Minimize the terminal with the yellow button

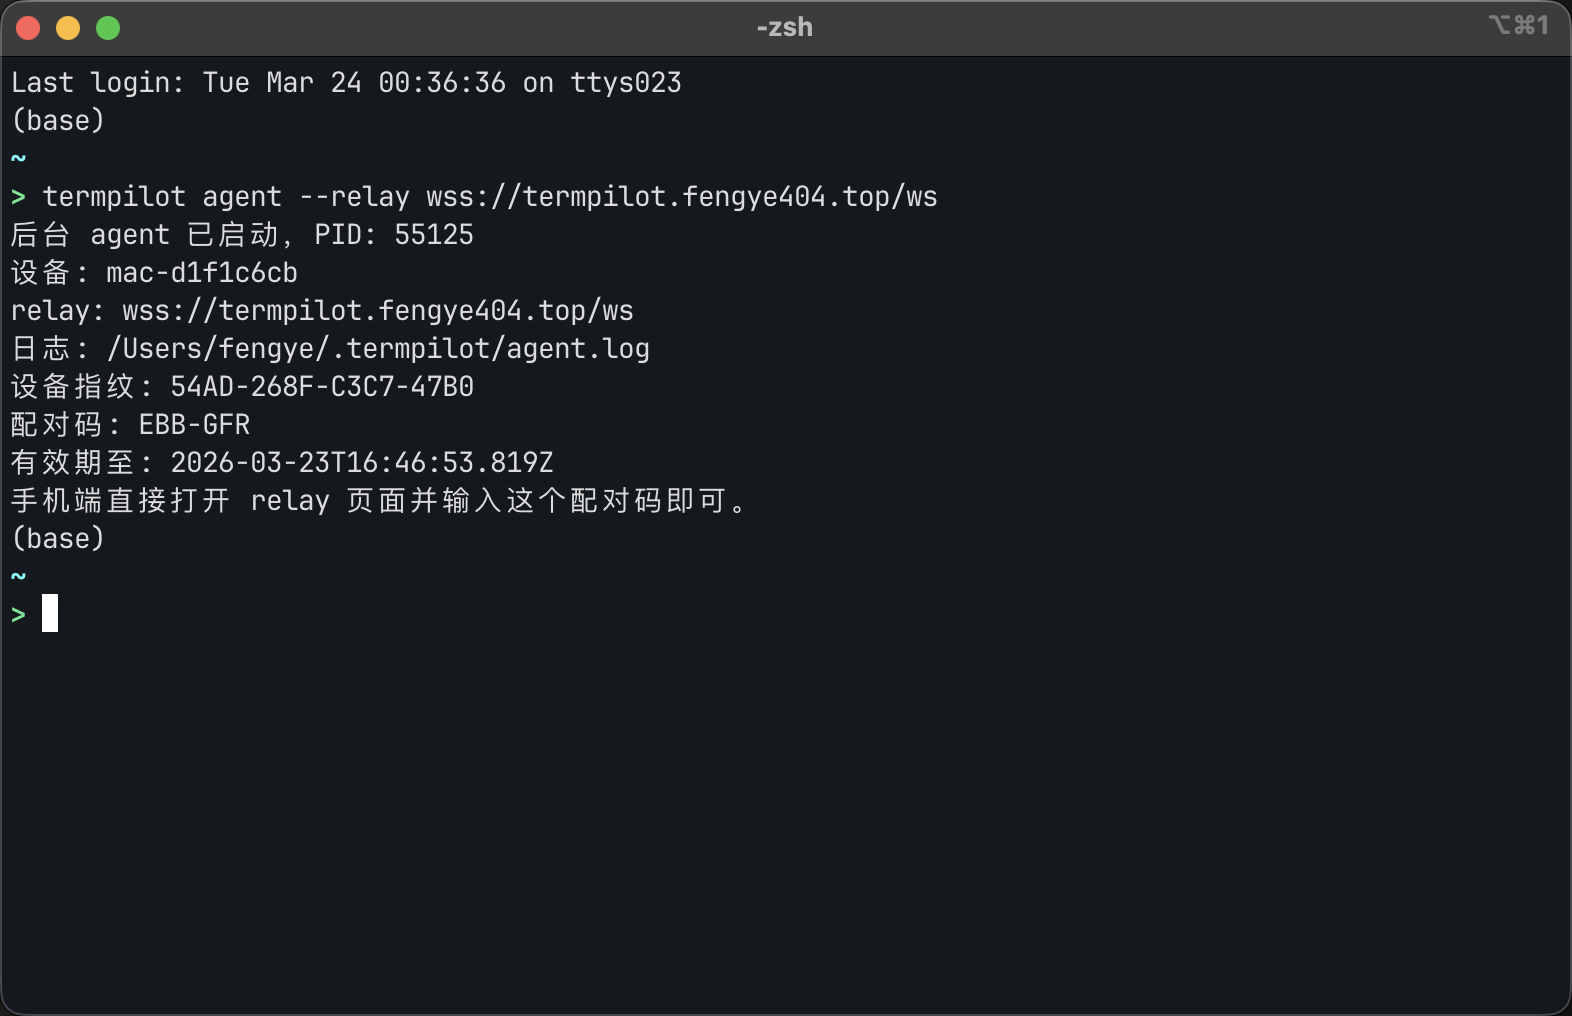pyautogui.click(x=68, y=28)
